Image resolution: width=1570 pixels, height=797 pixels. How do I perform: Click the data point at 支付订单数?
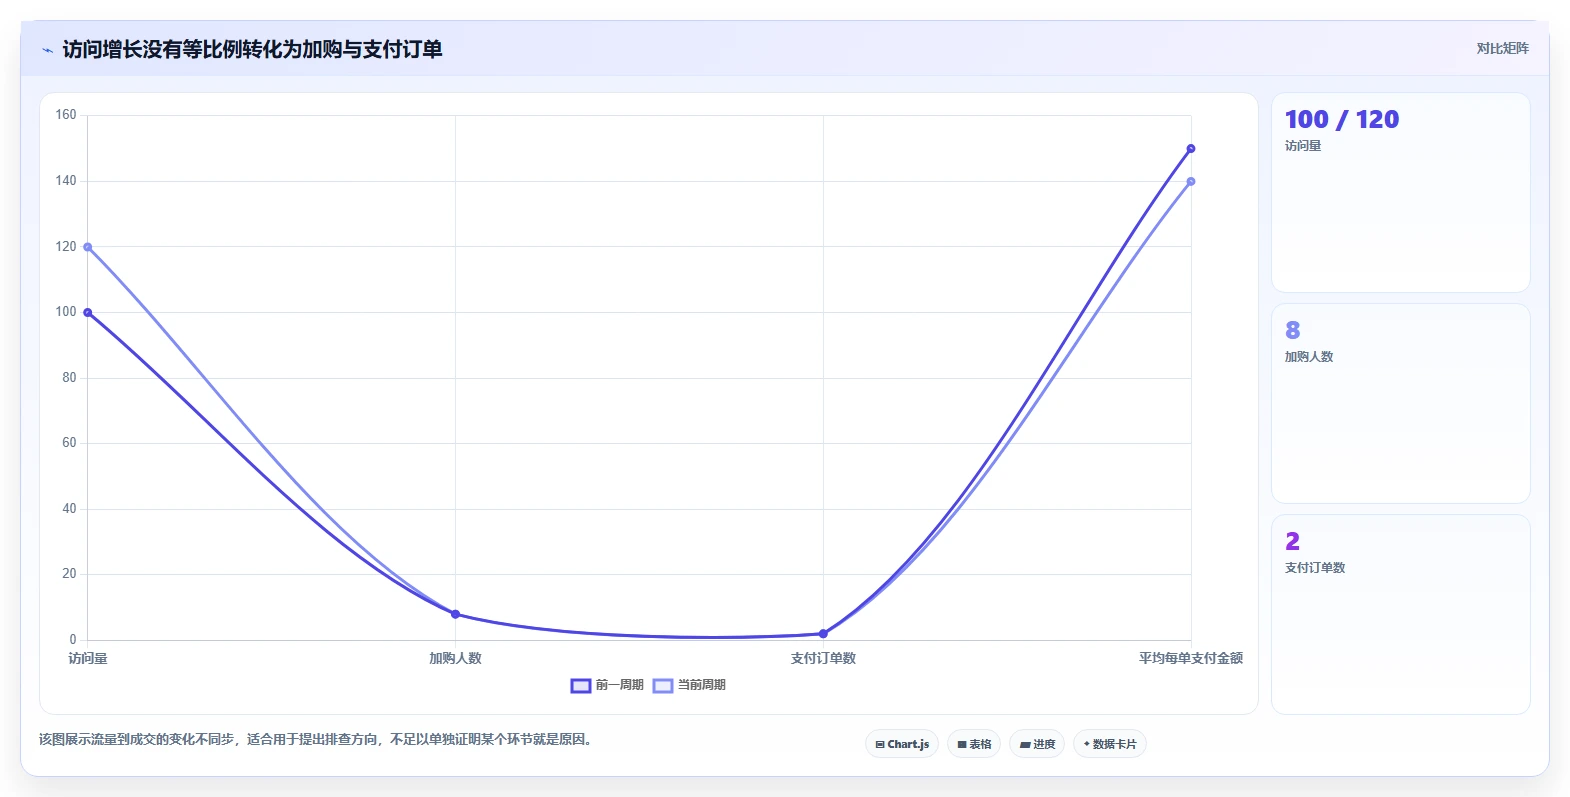coord(823,634)
